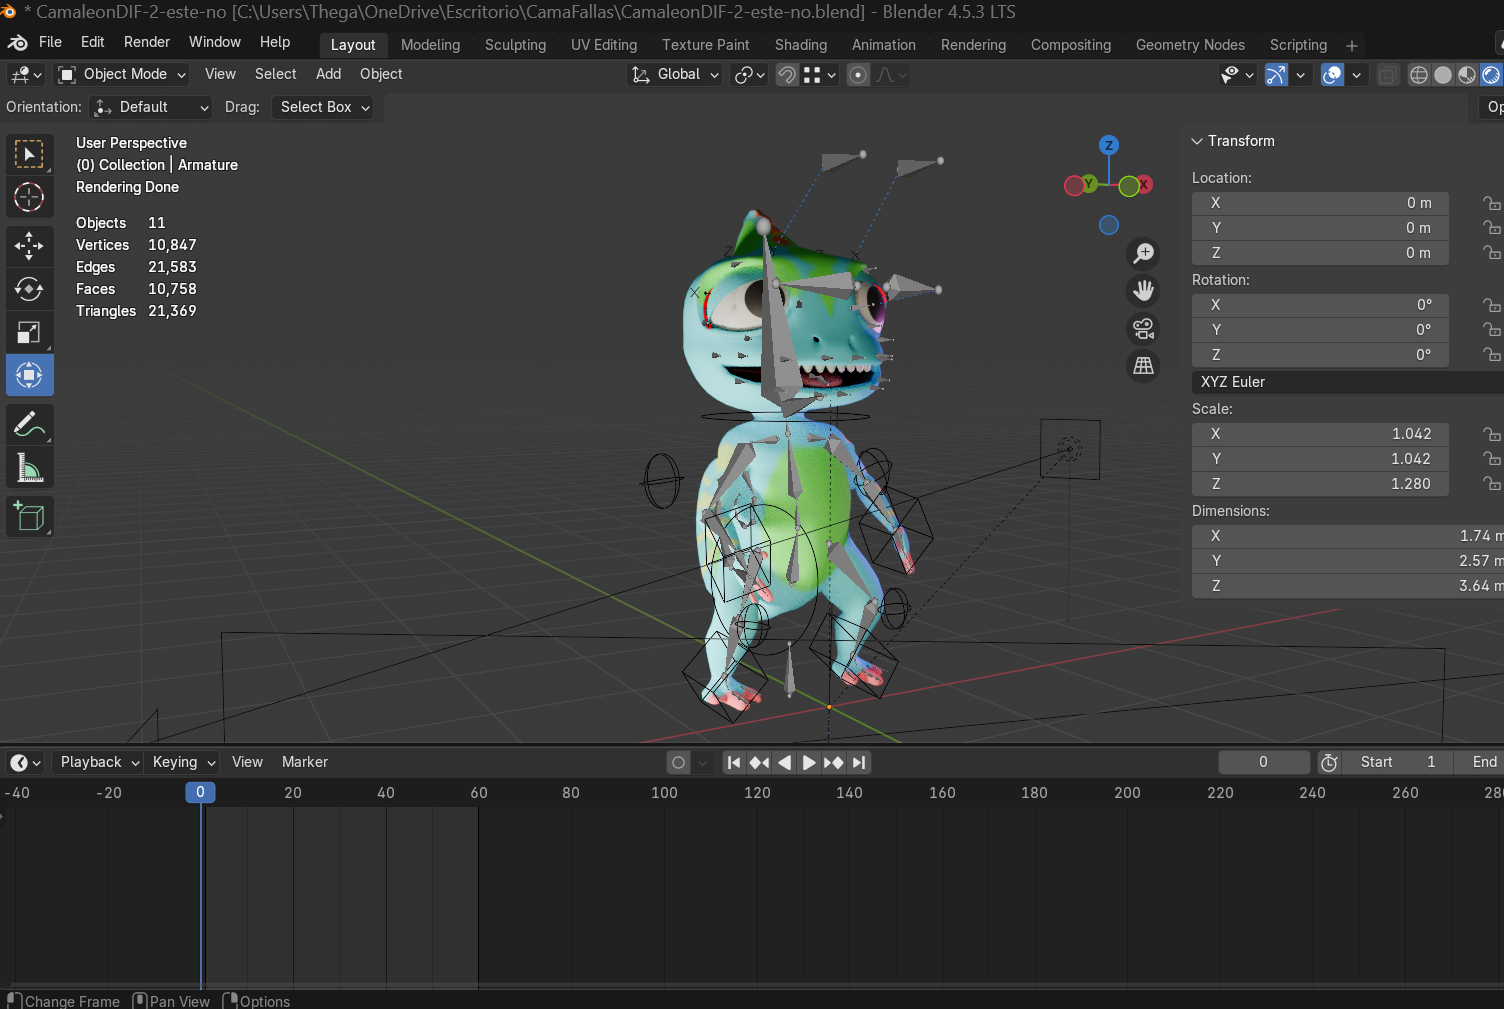Toggle snapping magnet in header
This screenshot has height=1009, width=1504.
pyautogui.click(x=787, y=75)
